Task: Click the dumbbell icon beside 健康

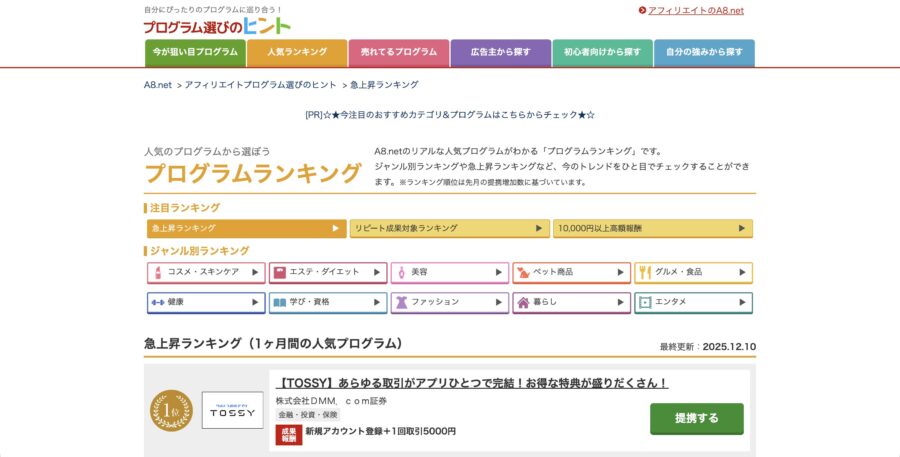Action: (158, 303)
